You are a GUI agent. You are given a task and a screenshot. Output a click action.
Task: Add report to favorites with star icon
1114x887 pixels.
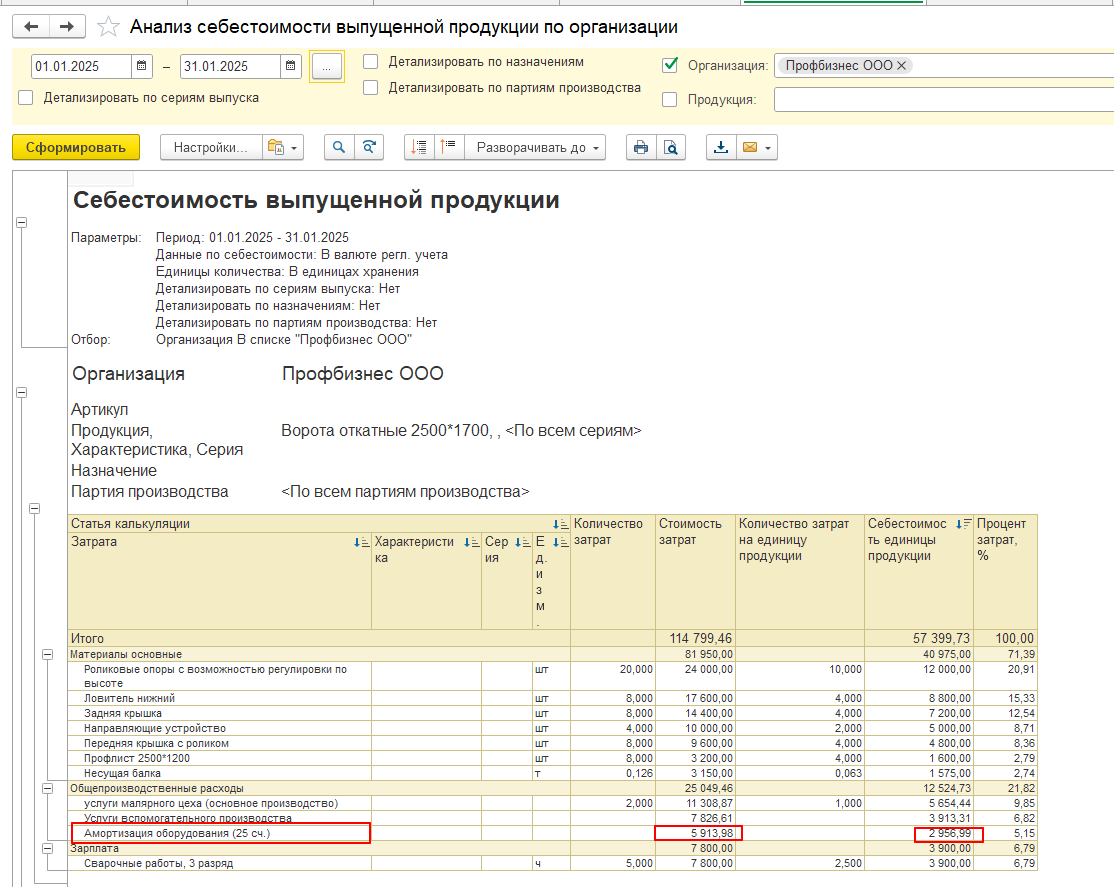(108, 27)
